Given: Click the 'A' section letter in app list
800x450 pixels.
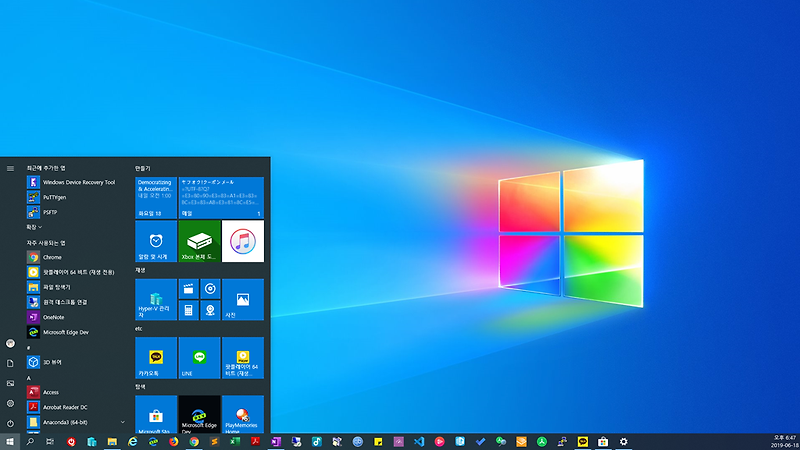Looking at the screenshot, I should (29, 378).
